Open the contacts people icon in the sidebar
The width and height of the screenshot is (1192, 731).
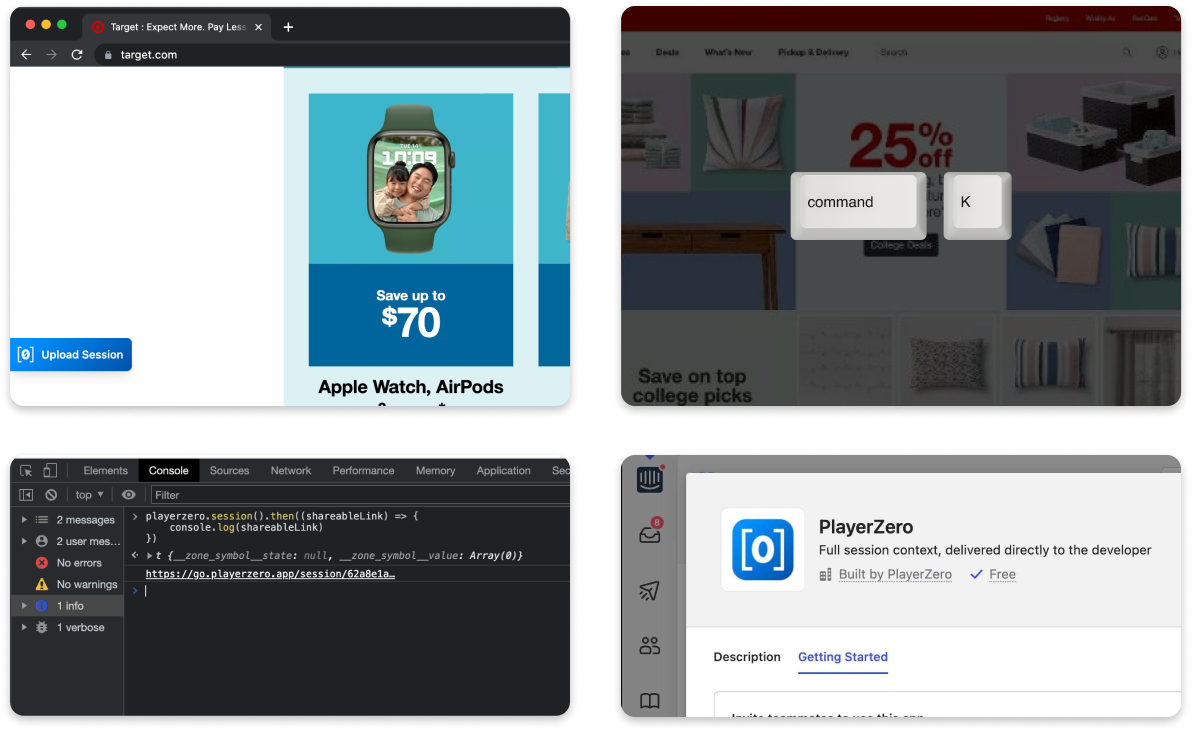coord(649,646)
